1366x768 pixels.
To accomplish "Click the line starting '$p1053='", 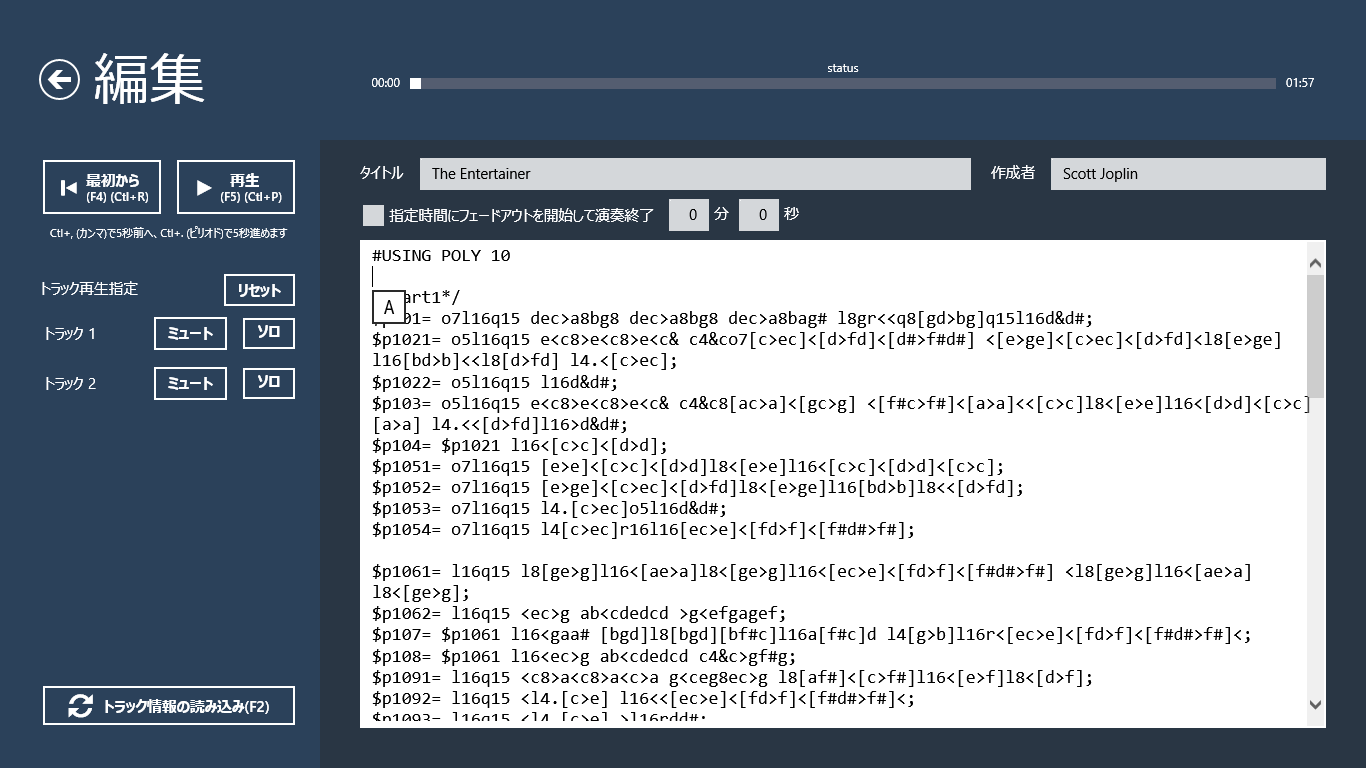I will pyautogui.click(x=549, y=508).
